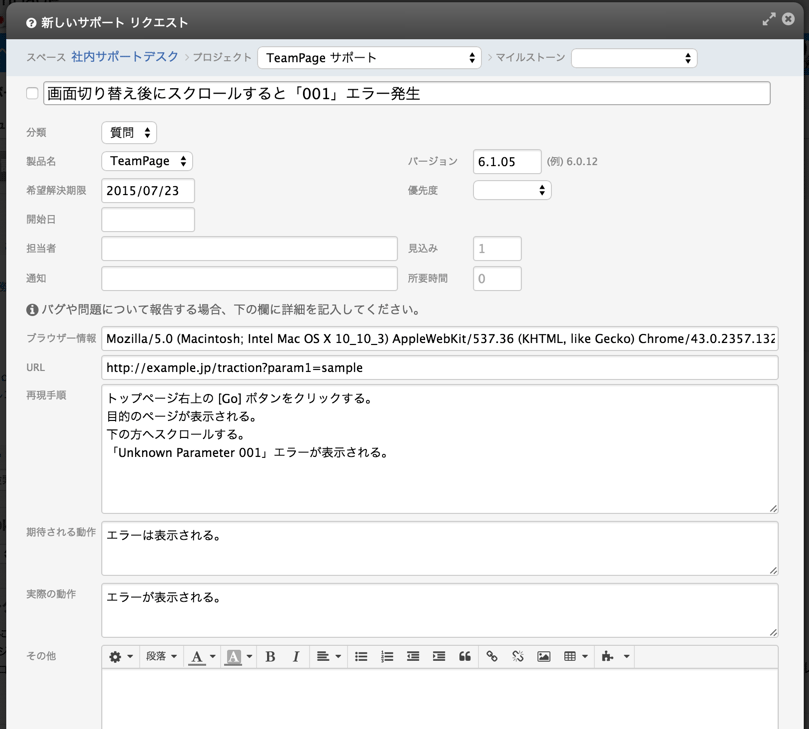Select the 見込み estimate field
Image resolution: width=809 pixels, height=729 pixels.
(497, 249)
